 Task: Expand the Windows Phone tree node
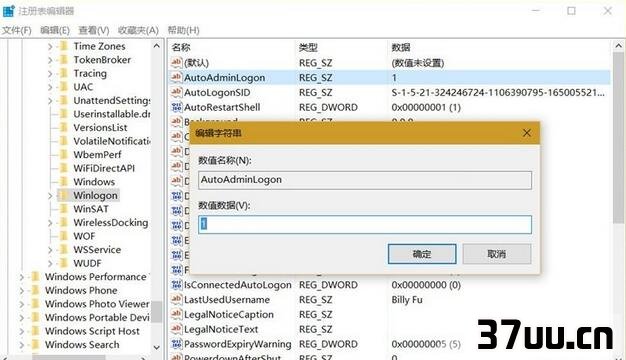click(x=22, y=291)
